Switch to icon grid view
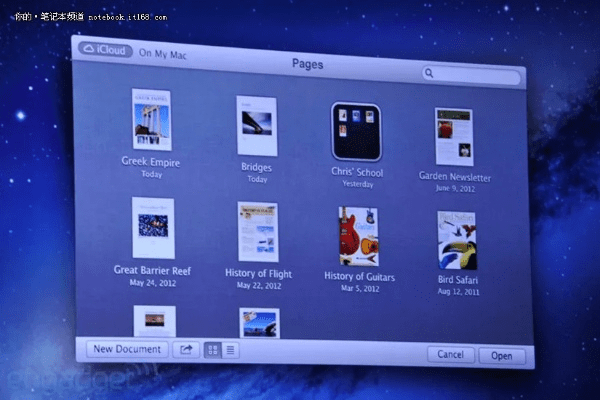 tap(213, 350)
